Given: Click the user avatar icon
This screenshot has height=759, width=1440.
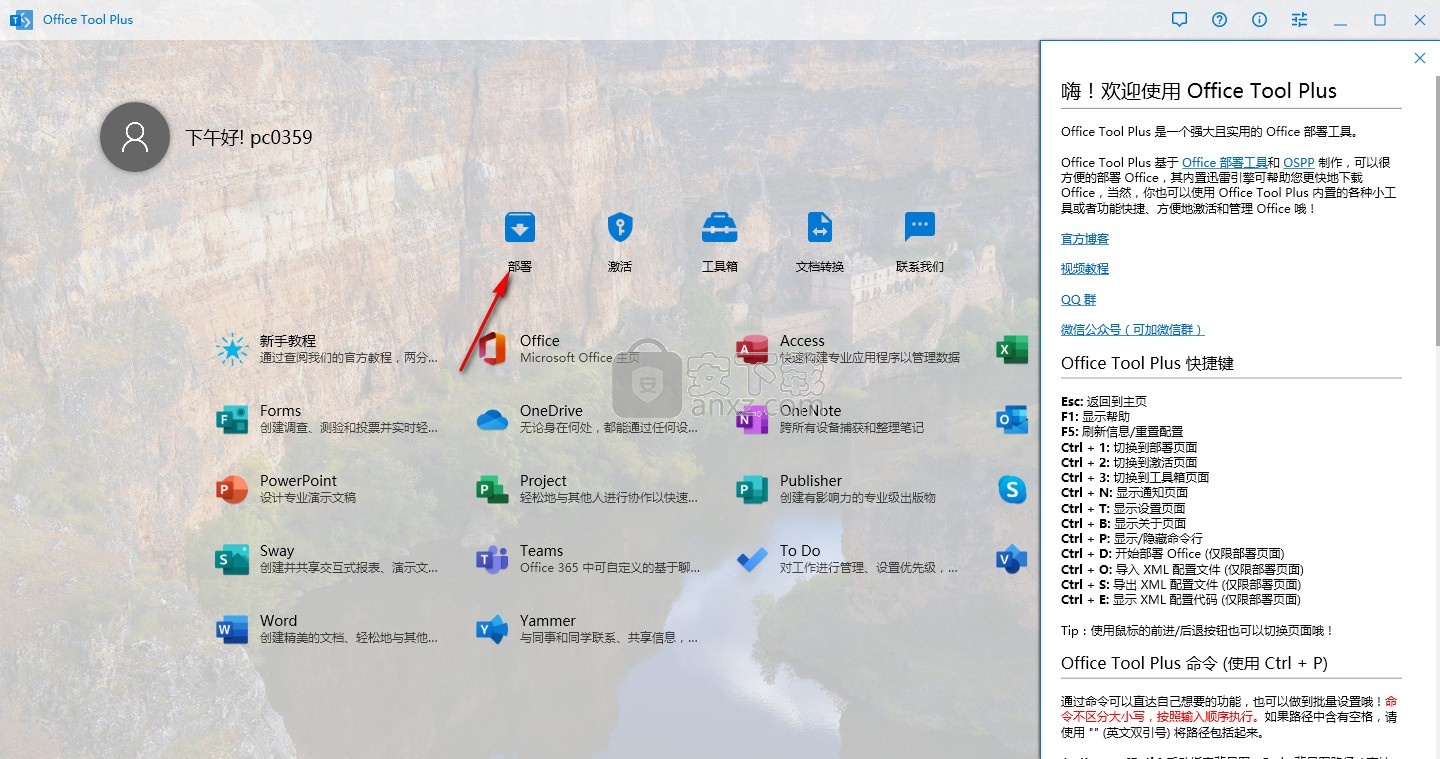Looking at the screenshot, I should pos(135,137).
